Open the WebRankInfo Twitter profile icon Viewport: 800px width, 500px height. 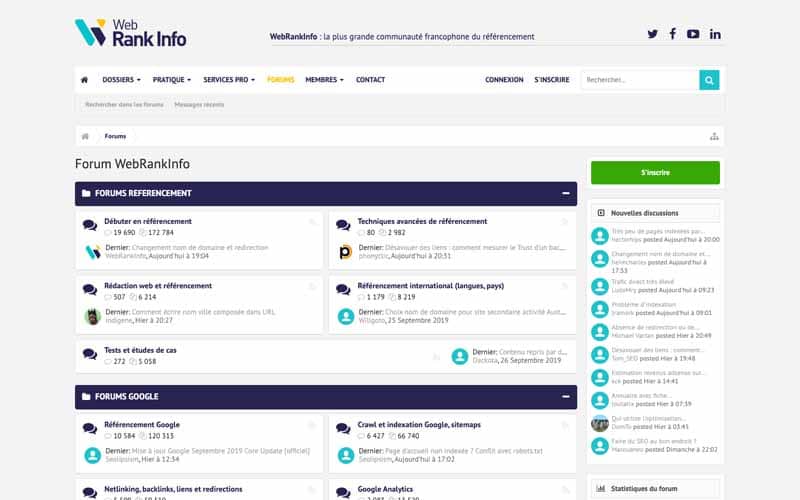[x=653, y=34]
